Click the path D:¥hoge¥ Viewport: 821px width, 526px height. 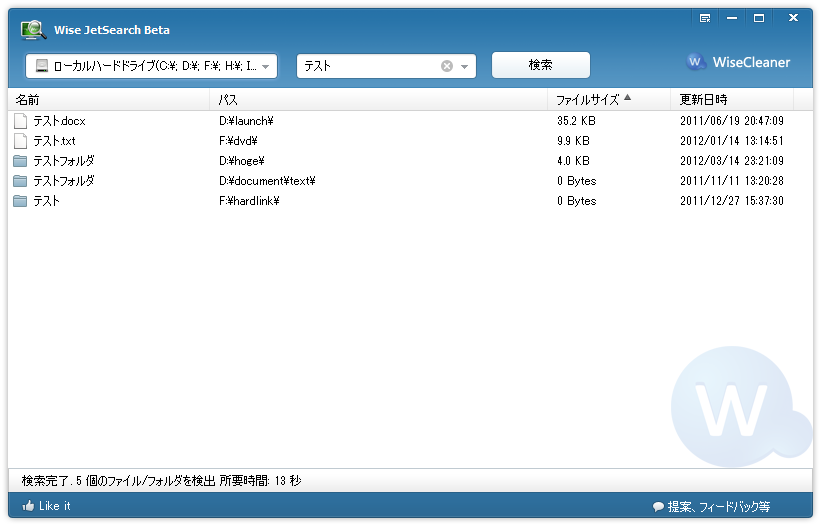click(242, 161)
